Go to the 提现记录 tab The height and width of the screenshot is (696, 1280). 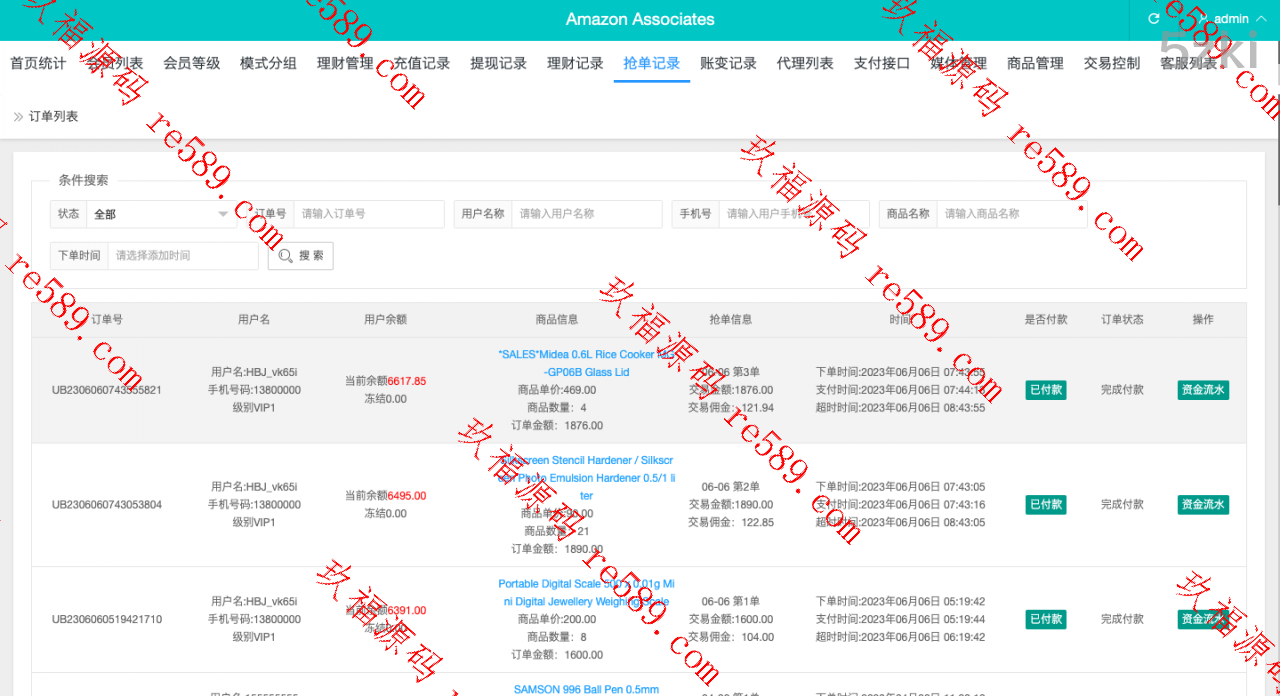[x=498, y=63]
